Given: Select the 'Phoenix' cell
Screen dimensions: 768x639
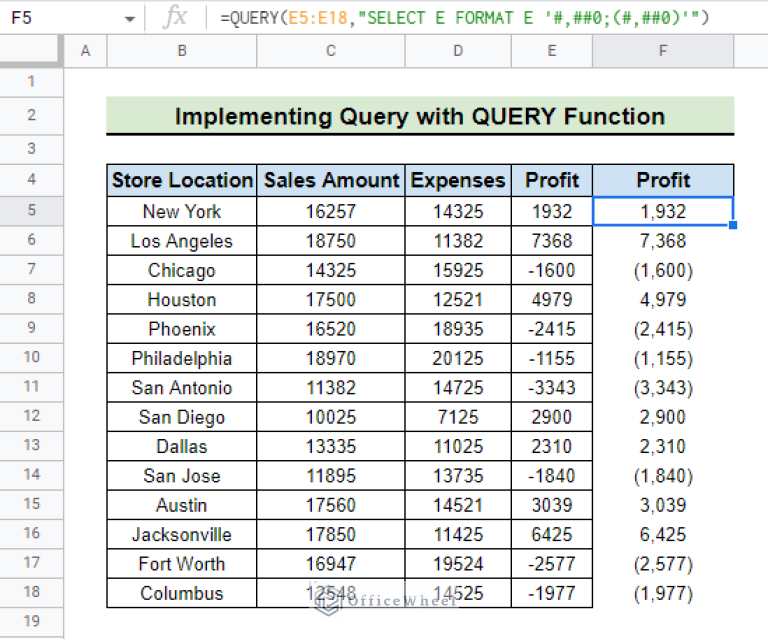Looking at the screenshot, I should pyautogui.click(x=182, y=329).
